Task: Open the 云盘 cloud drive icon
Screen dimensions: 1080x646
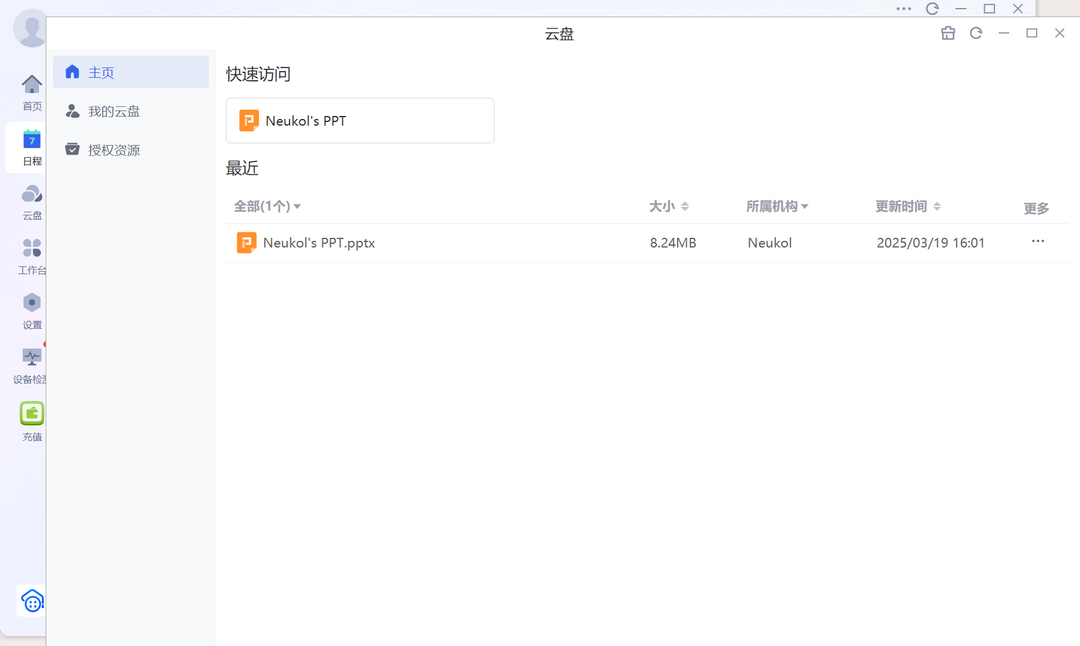Action: (x=31, y=200)
